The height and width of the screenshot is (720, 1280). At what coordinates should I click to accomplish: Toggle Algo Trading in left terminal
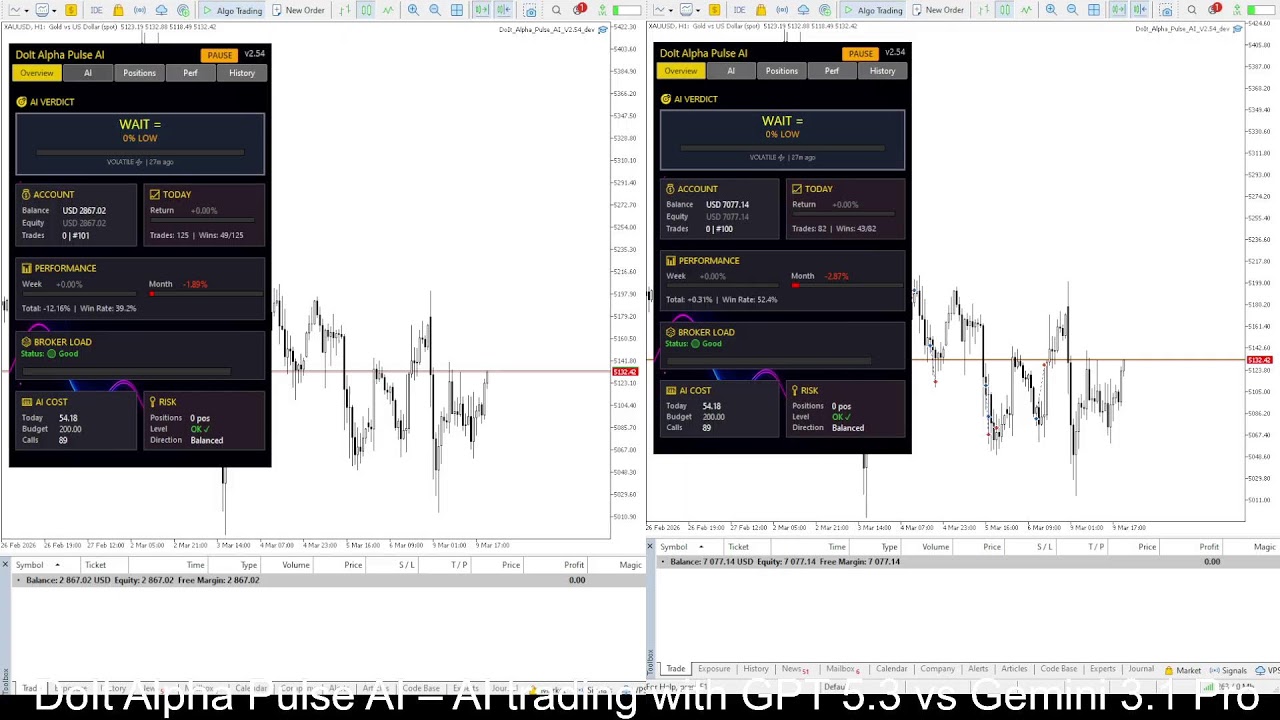pyautogui.click(x=232, y=10)
